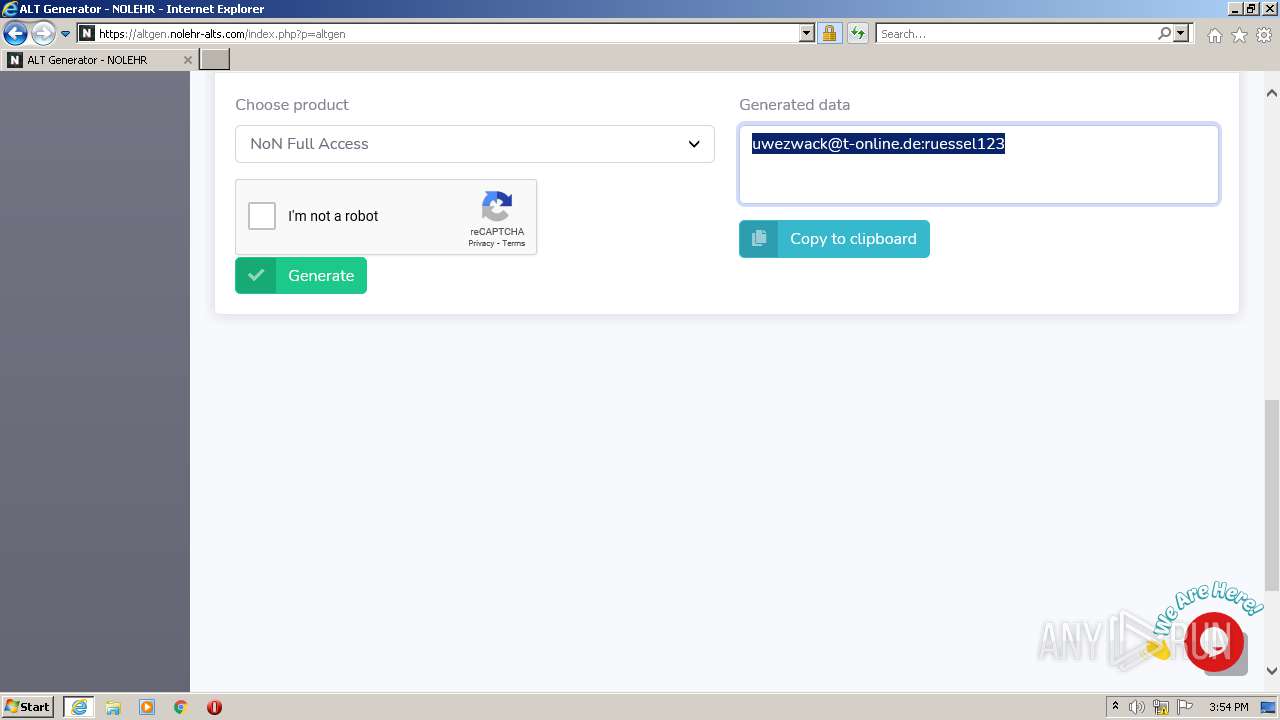
Task: Open the reCAPTCHA Terms link
Action: (x=514, y=244)
